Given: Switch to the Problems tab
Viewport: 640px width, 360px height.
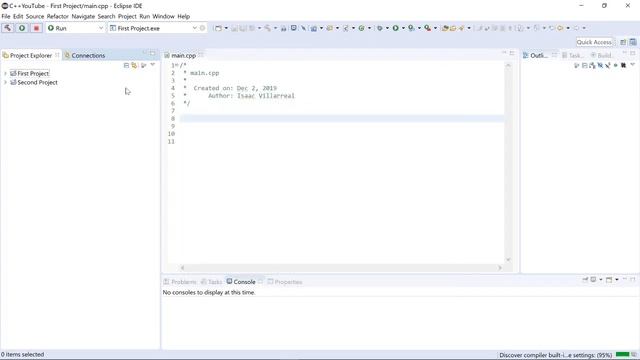Looking at the screenshot, I should tap(180, 282).
